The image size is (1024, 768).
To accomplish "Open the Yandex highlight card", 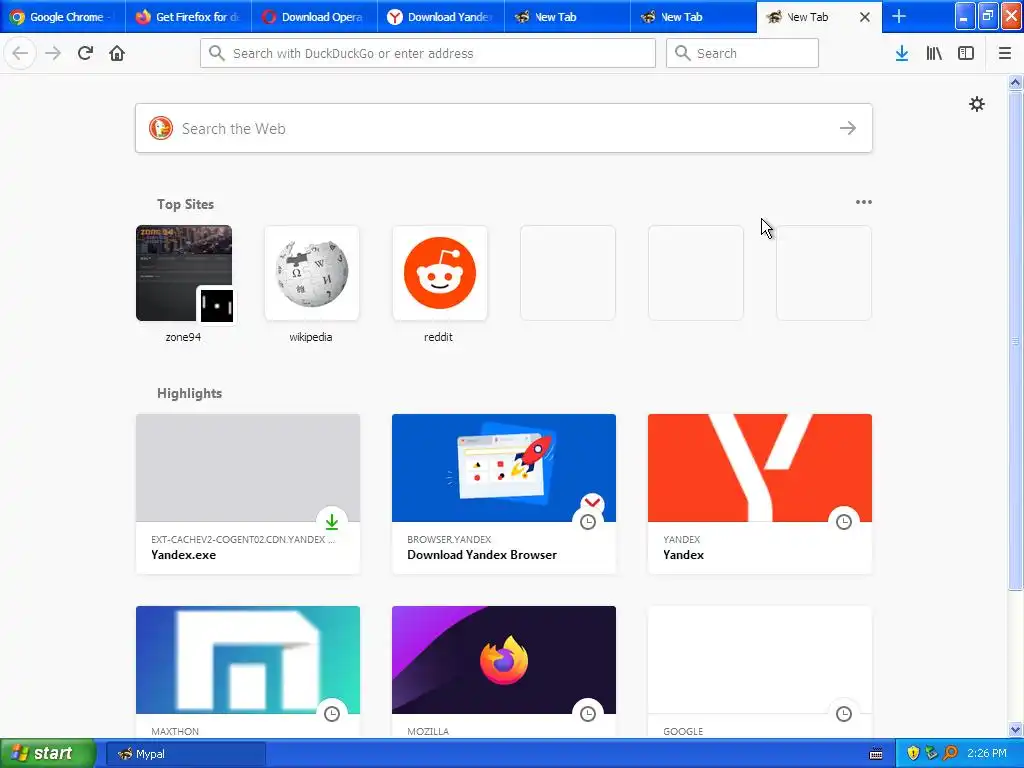I will click(x=760, y=494).
